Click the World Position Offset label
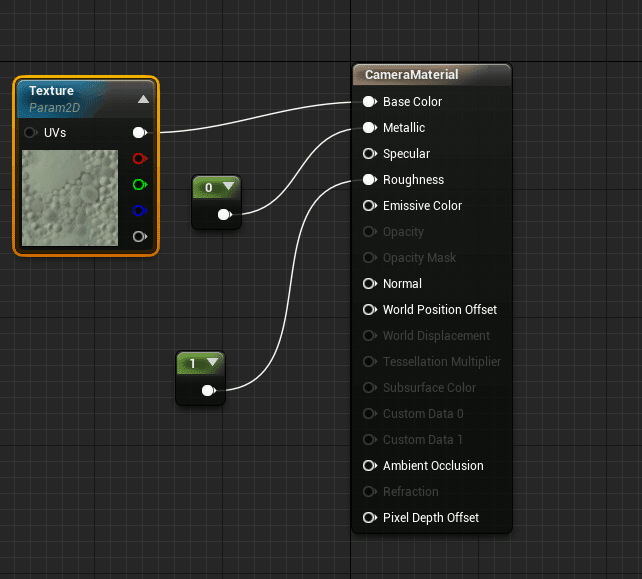Image resolution: width=642 pixels, height=579 pixels. pyautogui.click(x=440, y=310)
